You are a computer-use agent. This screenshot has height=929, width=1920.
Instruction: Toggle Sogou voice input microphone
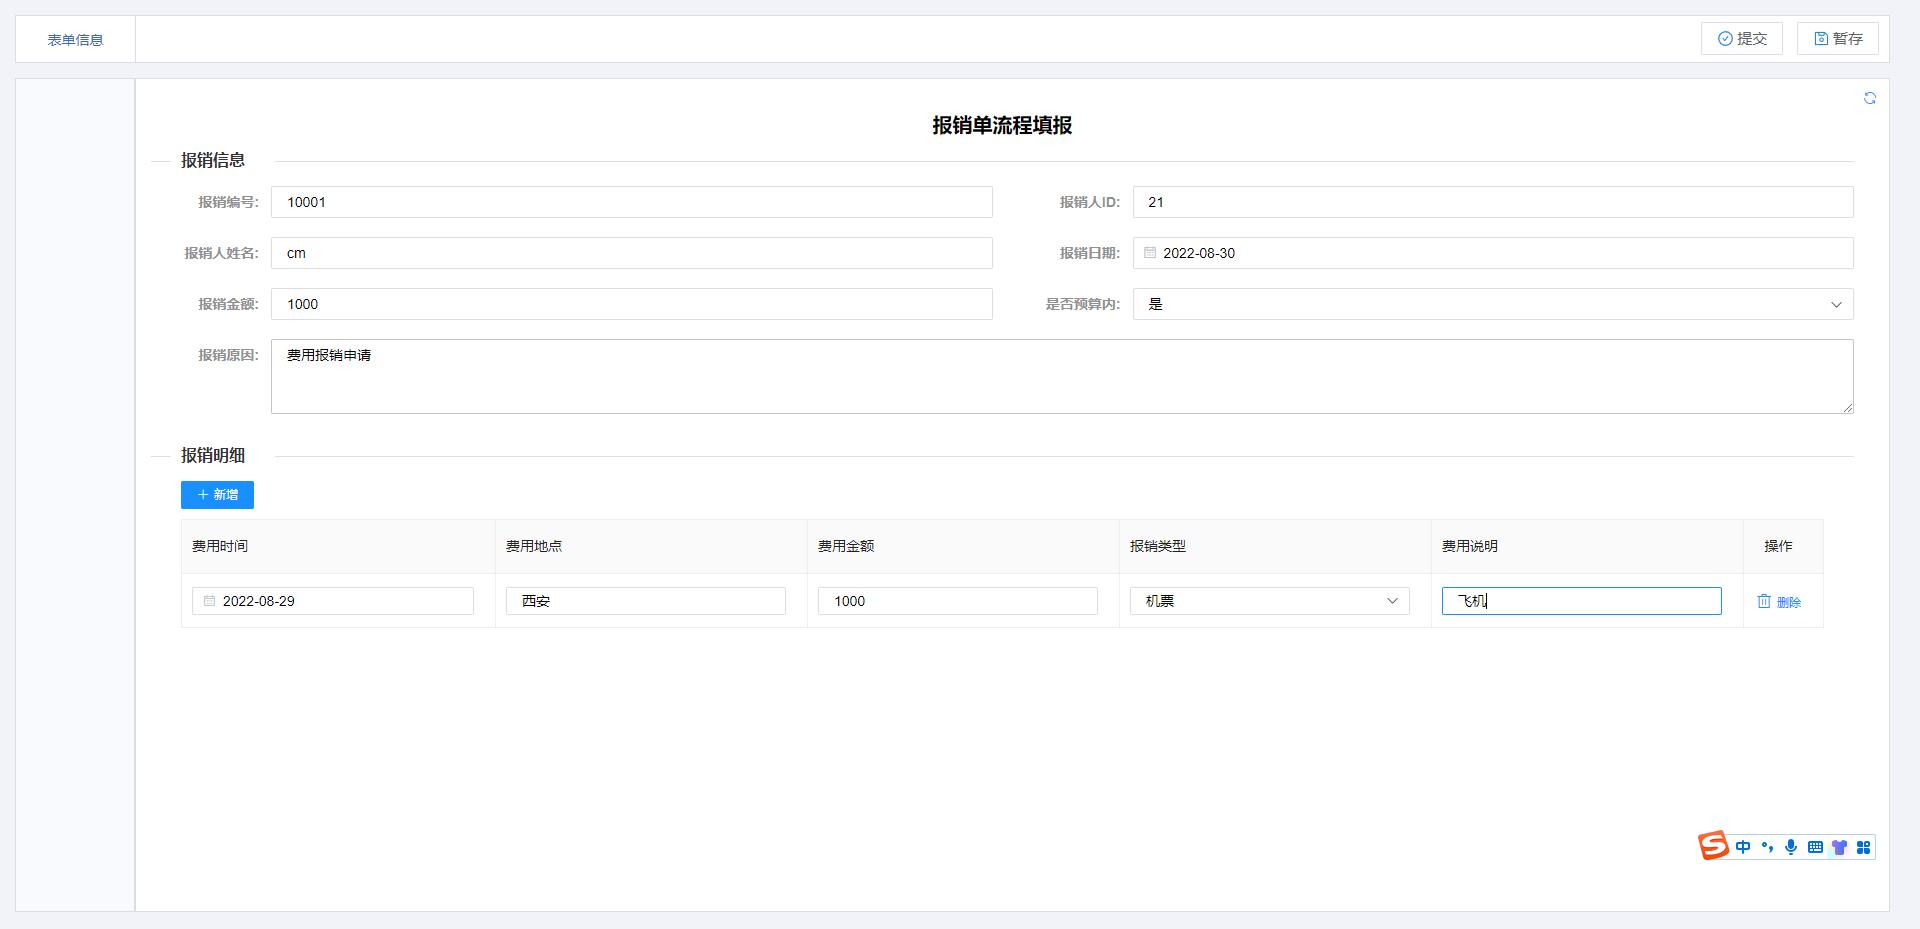[1790, 847]
